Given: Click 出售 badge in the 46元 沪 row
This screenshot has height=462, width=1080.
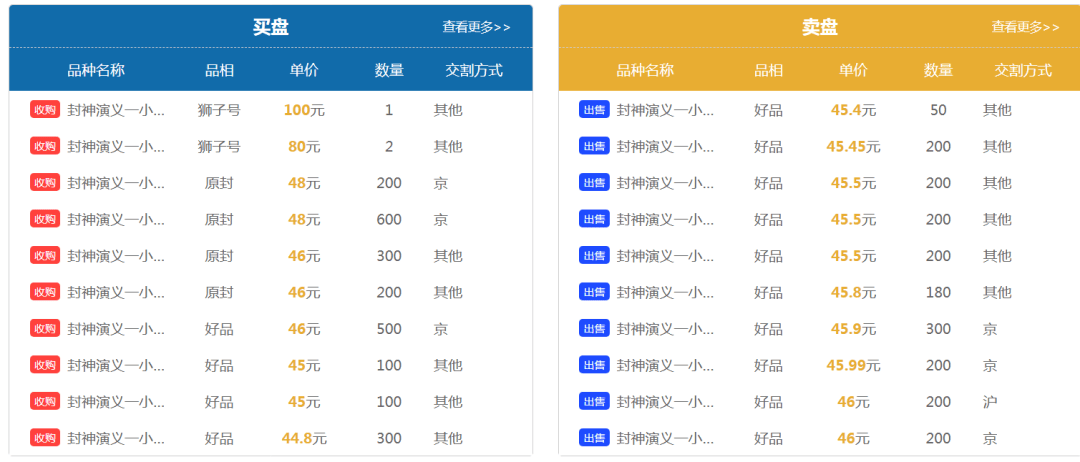Looking at the screenshot, I should pyautogui.click(x=594, y=401).
